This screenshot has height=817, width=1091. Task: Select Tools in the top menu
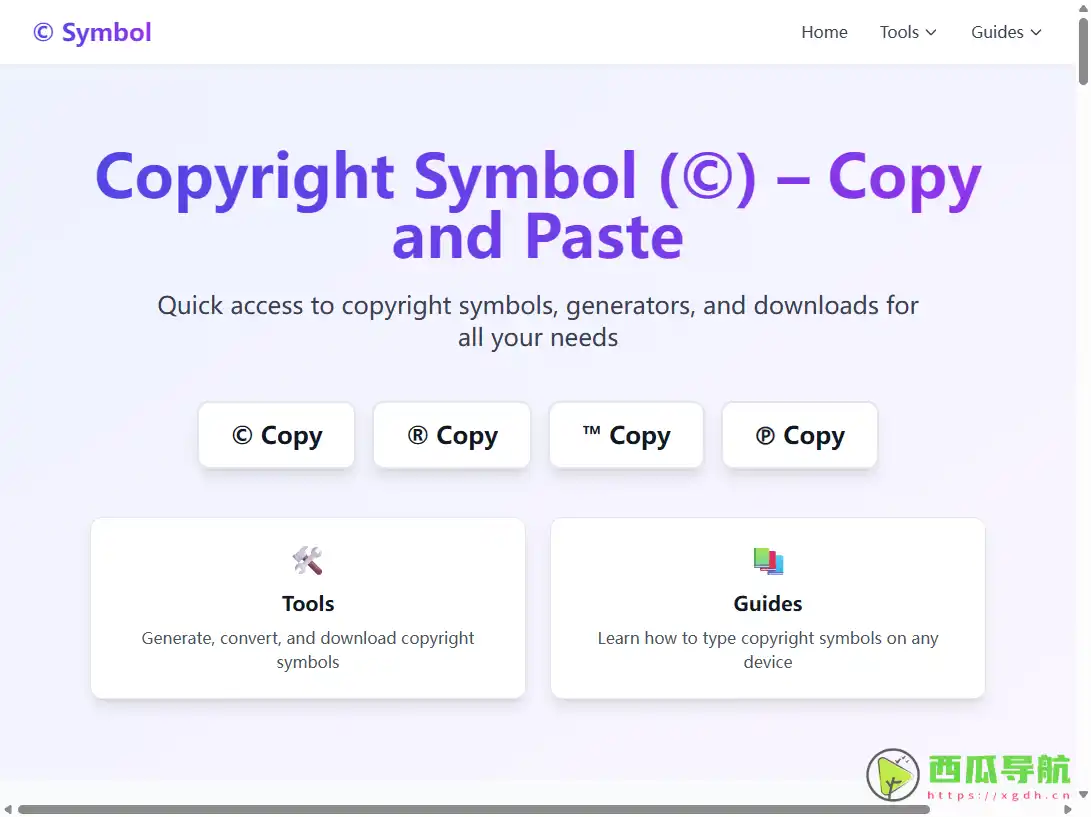click(899, 32)
